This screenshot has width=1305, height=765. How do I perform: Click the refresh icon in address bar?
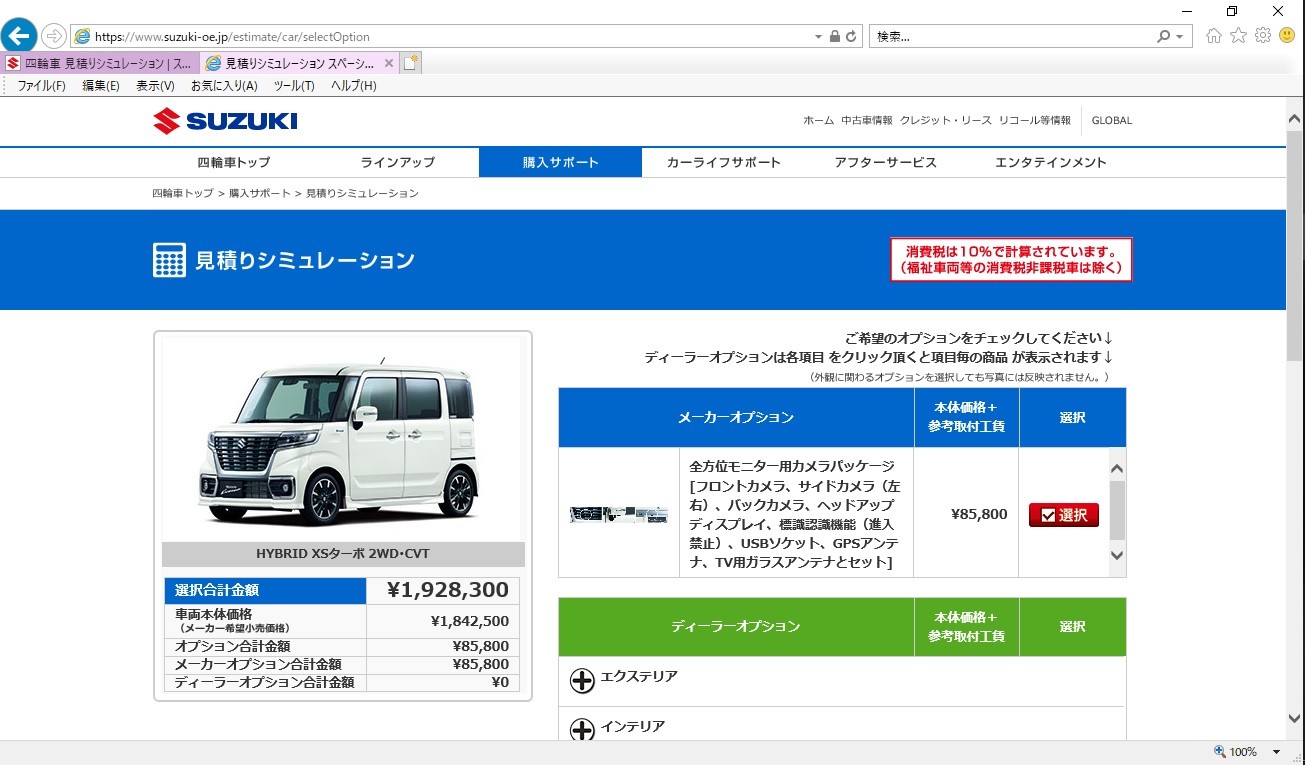(852, 37)
